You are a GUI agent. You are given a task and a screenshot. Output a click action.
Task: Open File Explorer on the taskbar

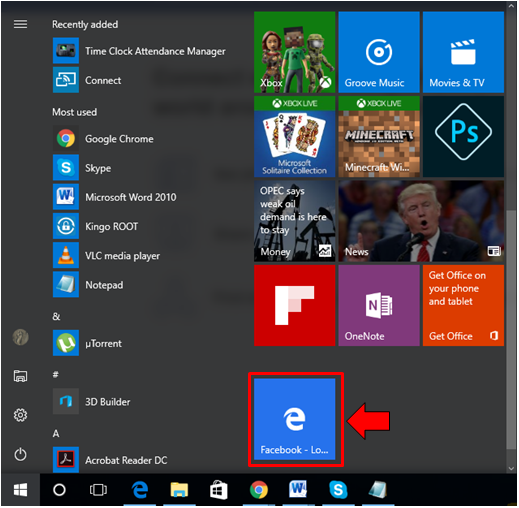point(179,490)
